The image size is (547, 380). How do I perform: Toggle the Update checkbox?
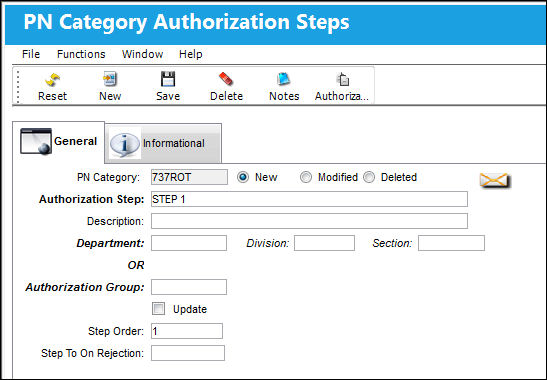(x=158, y=309)
